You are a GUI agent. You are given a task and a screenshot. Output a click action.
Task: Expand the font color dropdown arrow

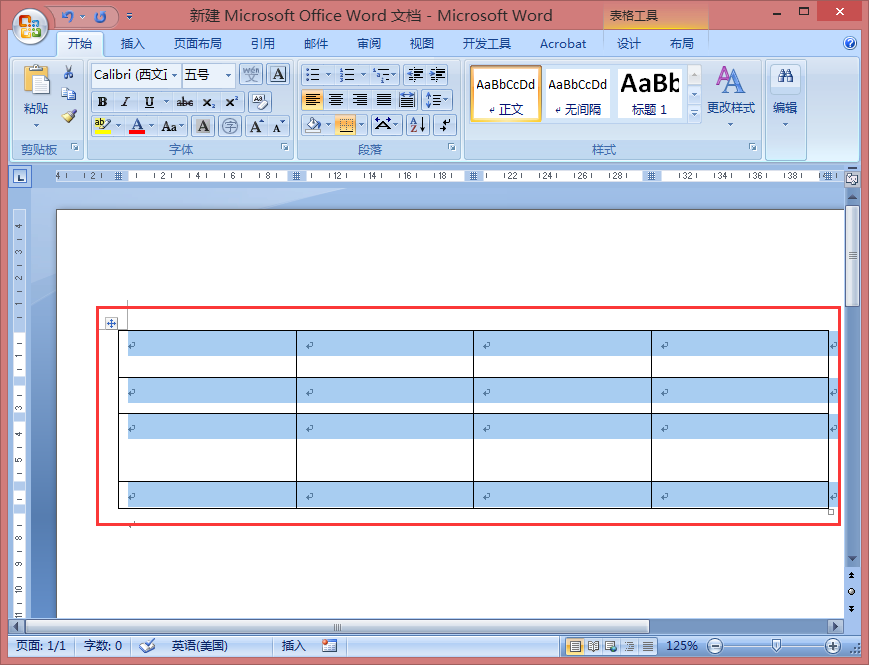(151, 126)
